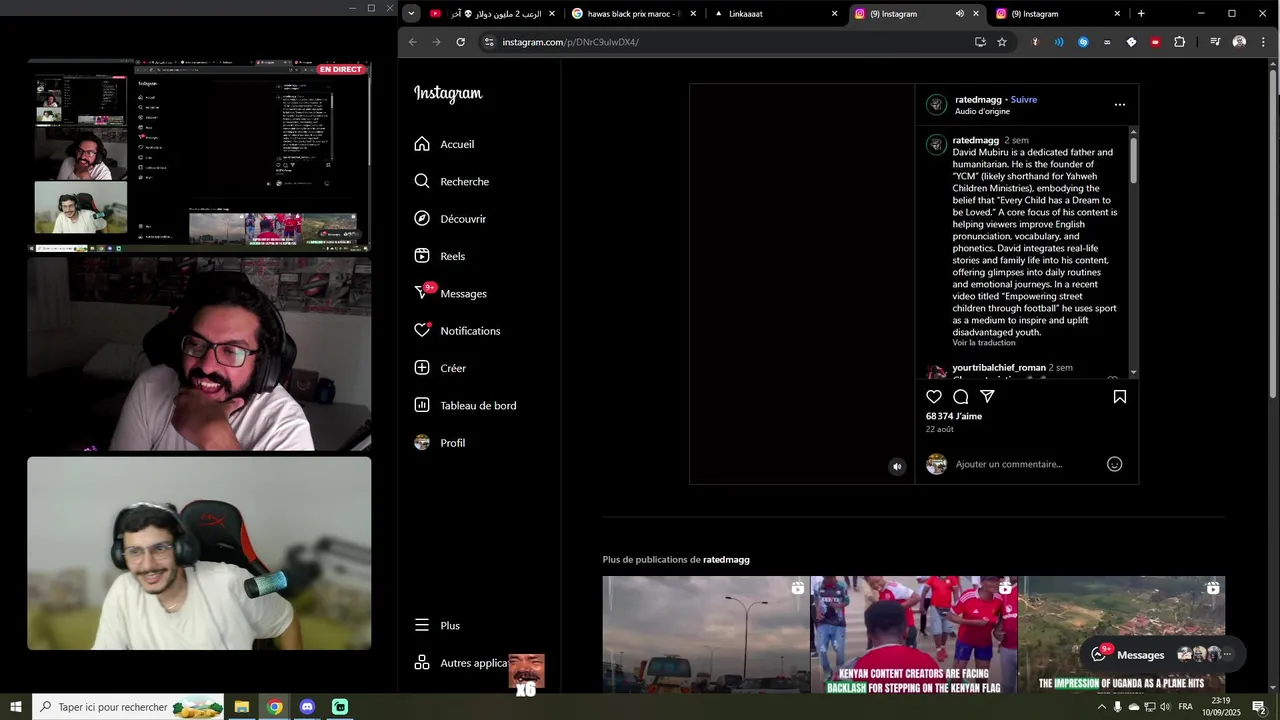Open yourtribalchief_roman commenter profile
Image resolution: width=1280 pixels, height=720 pixels.
999,368
